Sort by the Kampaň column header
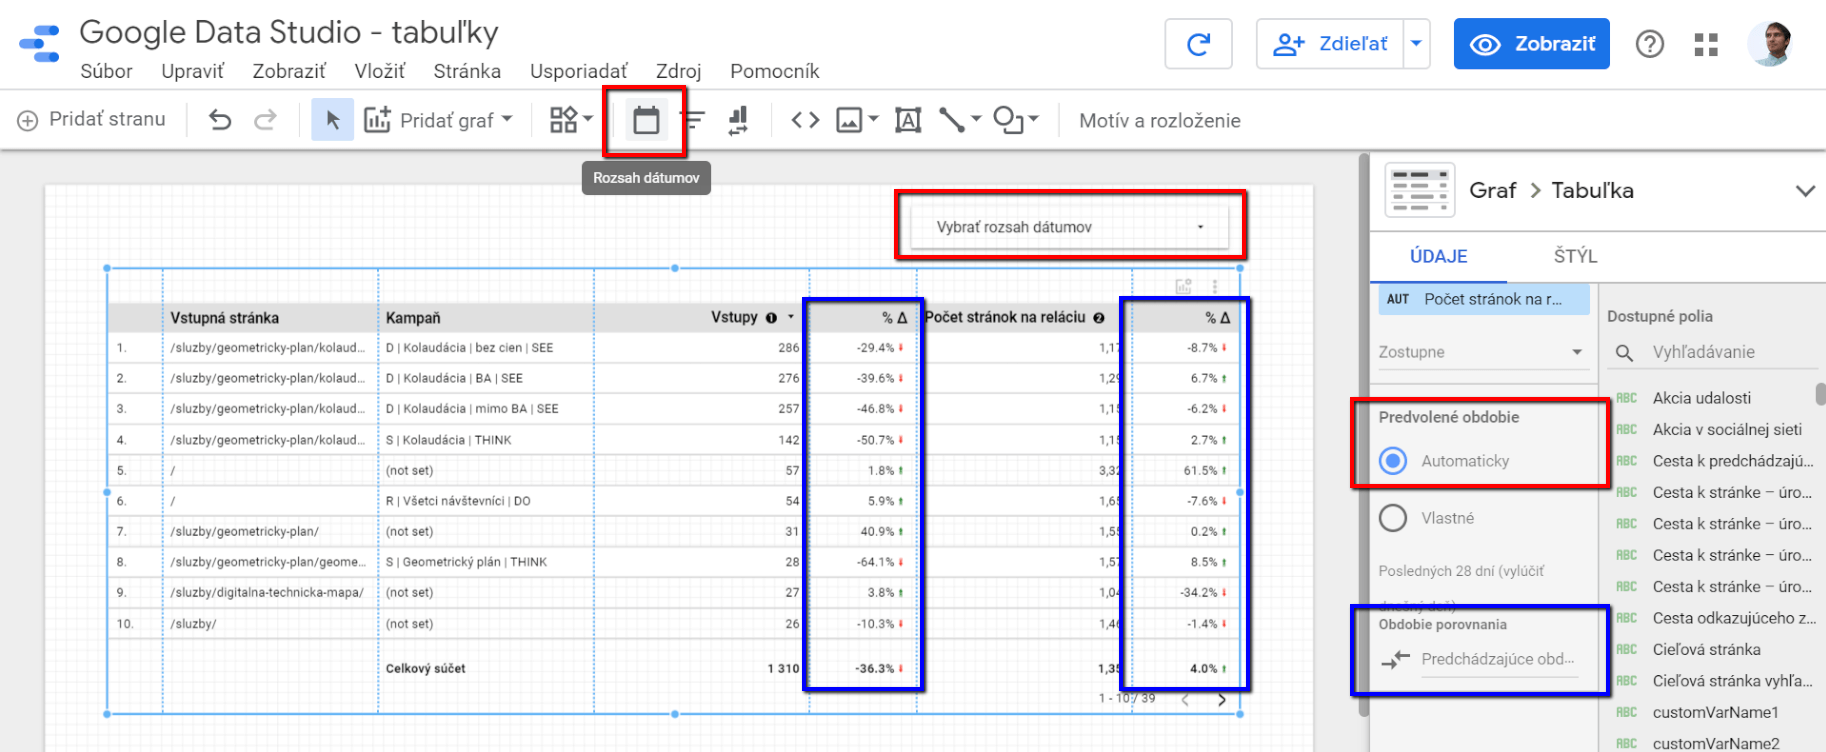Screen dimensions: 1826x752 click(413, 318)
